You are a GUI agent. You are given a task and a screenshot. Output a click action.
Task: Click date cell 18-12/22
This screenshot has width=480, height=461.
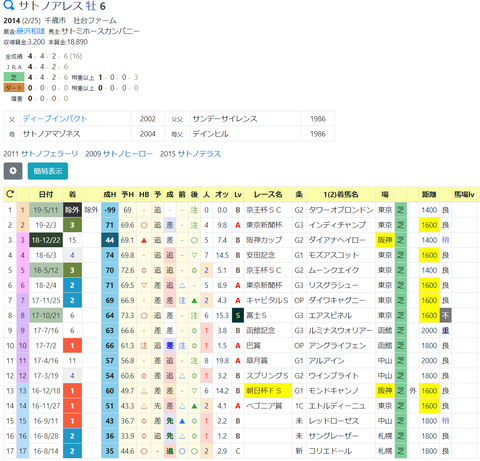46,240
